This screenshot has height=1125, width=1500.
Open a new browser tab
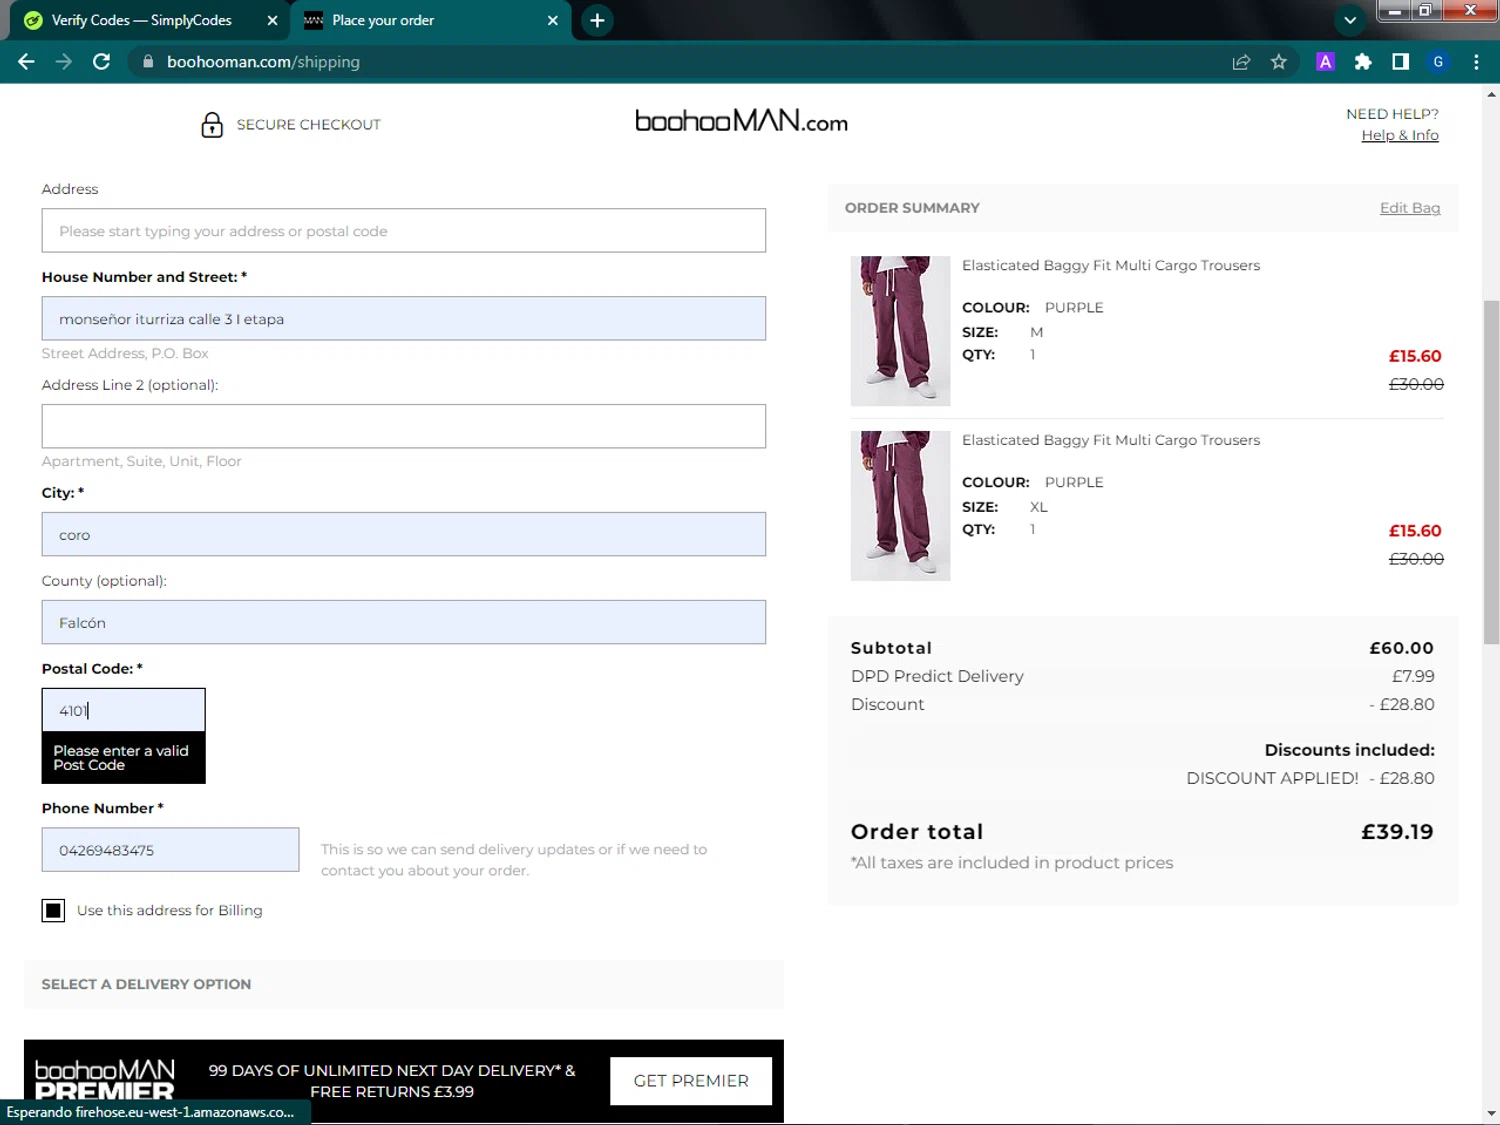(x=597, y=20)
